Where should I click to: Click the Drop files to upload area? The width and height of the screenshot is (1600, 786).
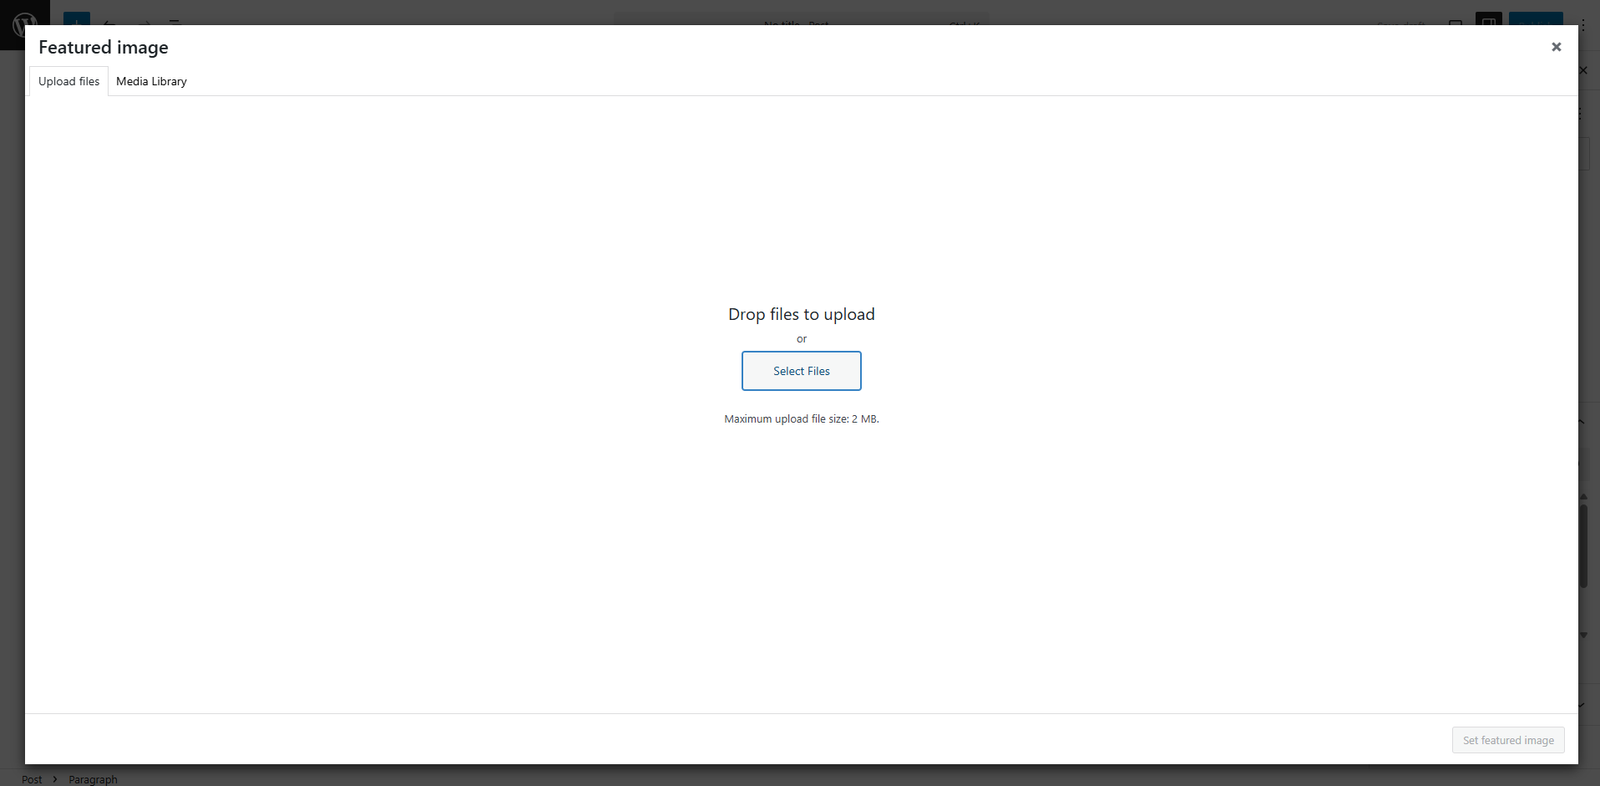click(x=801, y=314)
